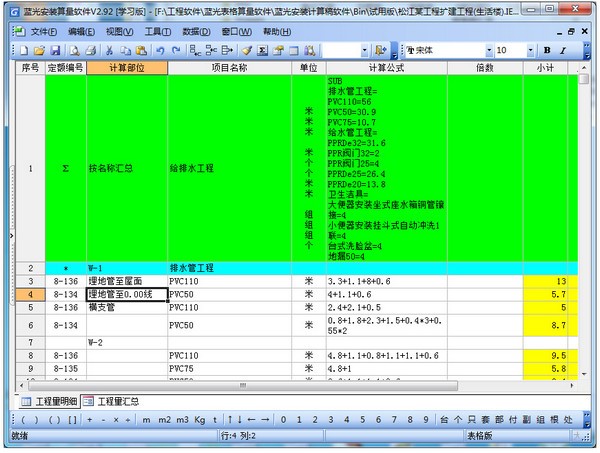
Task: Click the brush format icon
Action: tap(247, 50)
